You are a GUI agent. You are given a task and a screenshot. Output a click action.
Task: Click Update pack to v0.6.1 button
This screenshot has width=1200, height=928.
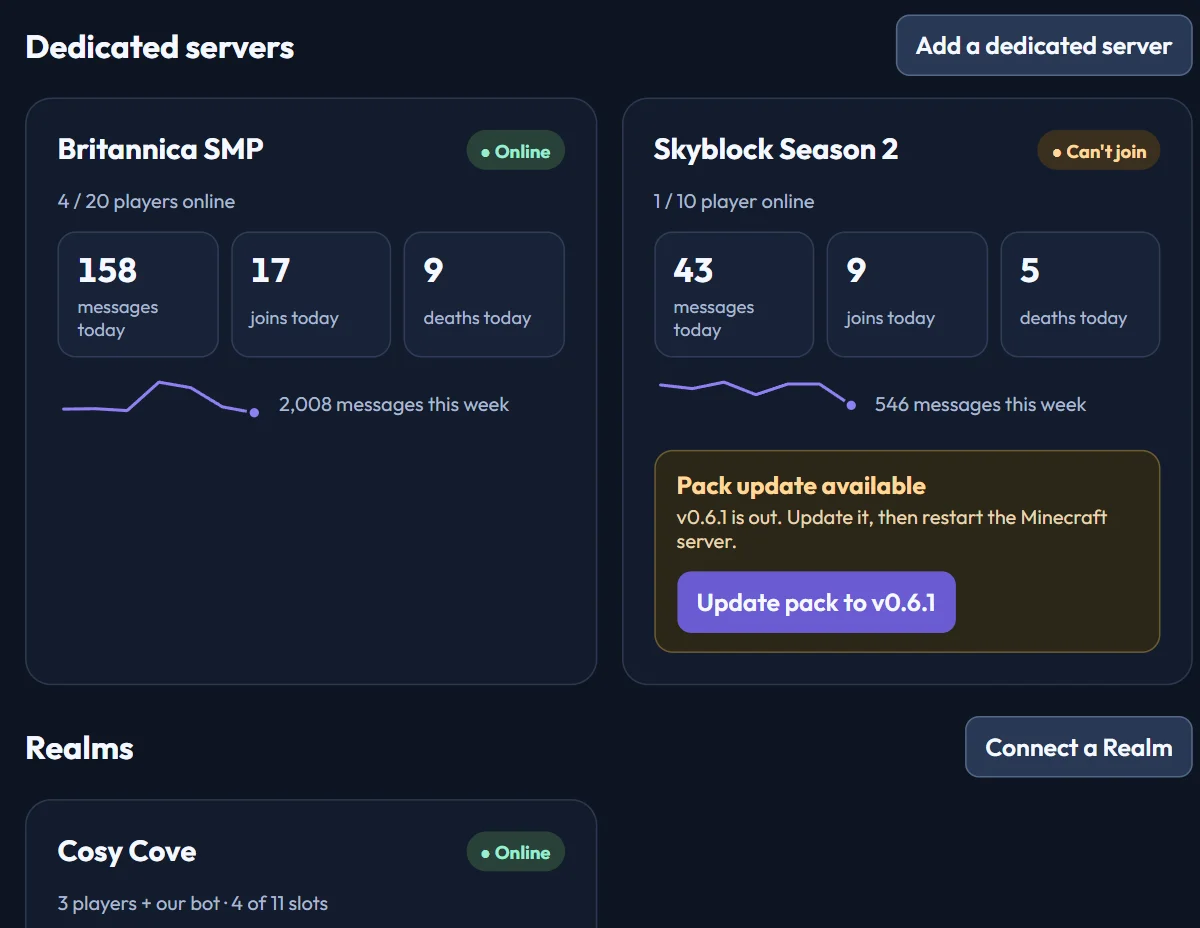tap(816, 602)
